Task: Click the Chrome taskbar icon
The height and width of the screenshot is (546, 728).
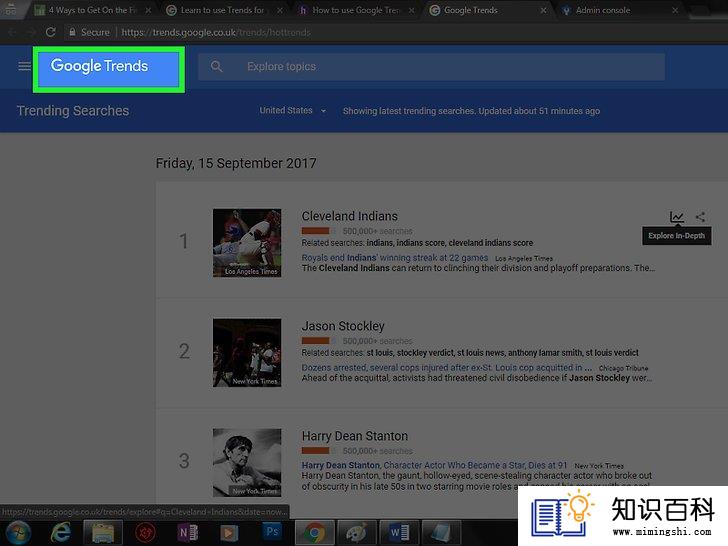Action: tap(314, 533)
